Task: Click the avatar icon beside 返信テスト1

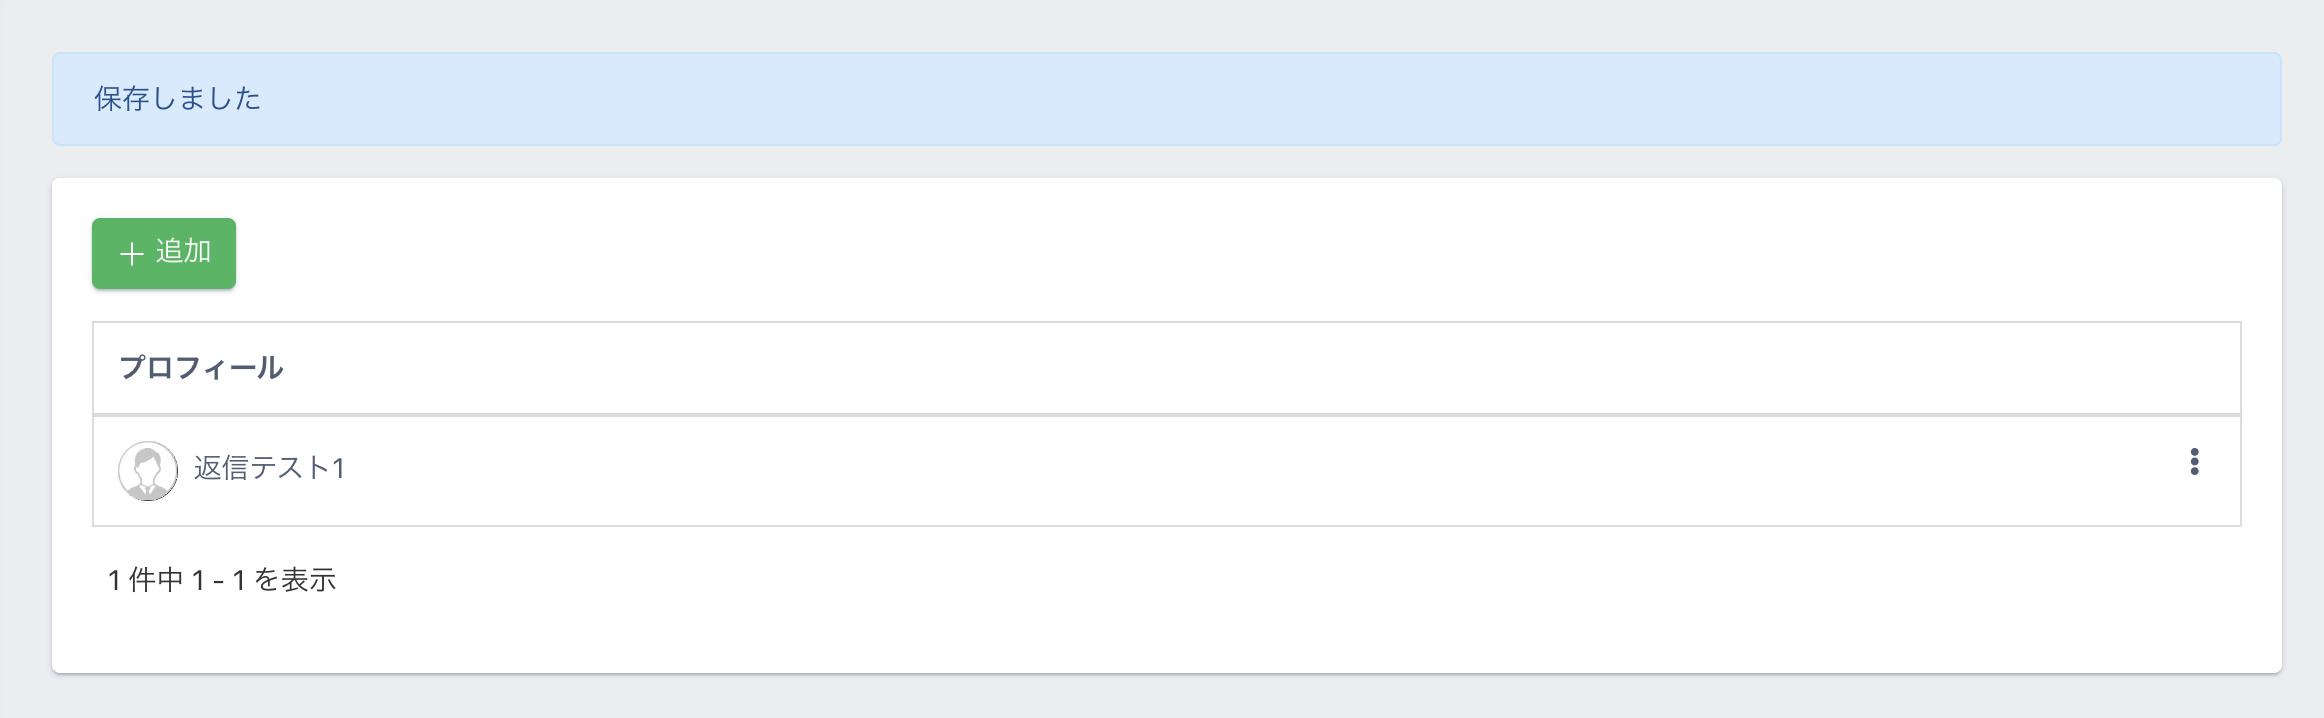Action: pyautogui.click(x=148, y=471)
